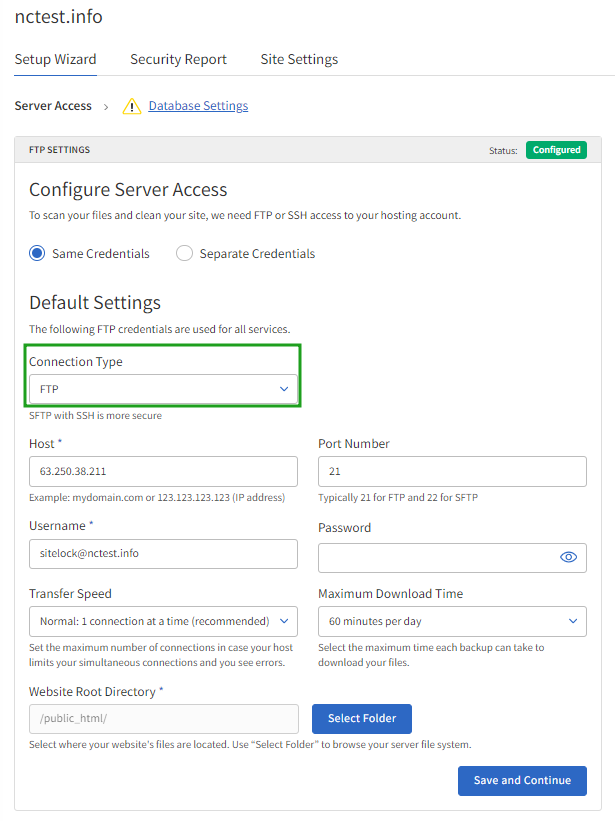Viewport: 615px width, 821px height.
Task: Focus the Host input field
Action: (x=163, y=471)
